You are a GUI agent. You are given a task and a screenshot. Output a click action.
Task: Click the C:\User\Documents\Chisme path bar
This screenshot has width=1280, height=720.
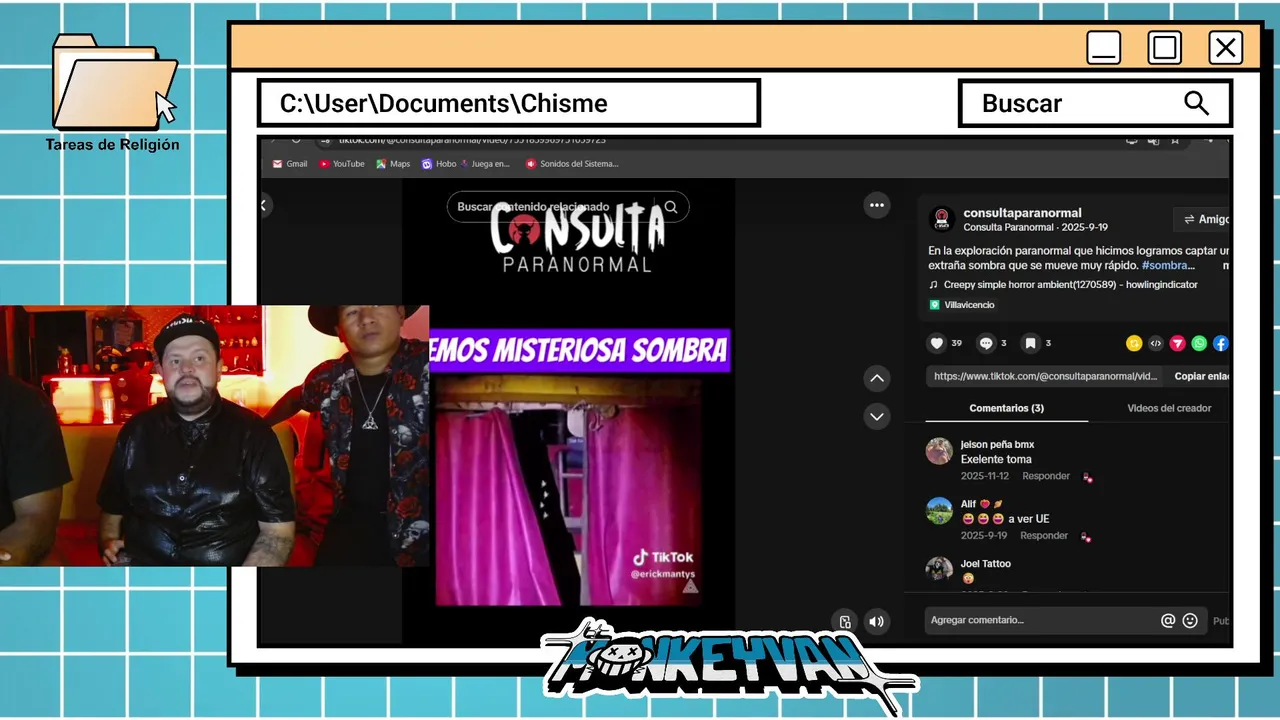pos(509,103)
